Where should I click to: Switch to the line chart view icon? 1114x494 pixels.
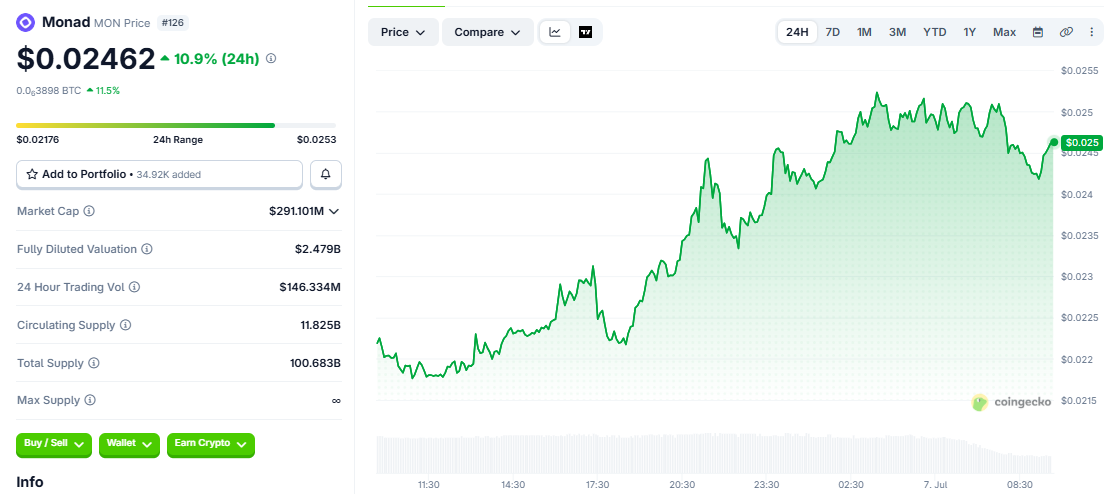(x=556, y=32)
